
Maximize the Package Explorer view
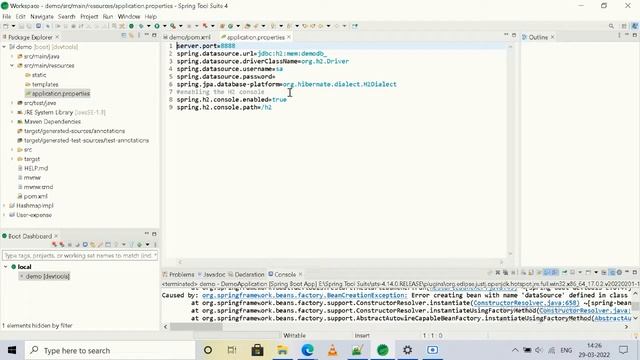pos(154,36)
